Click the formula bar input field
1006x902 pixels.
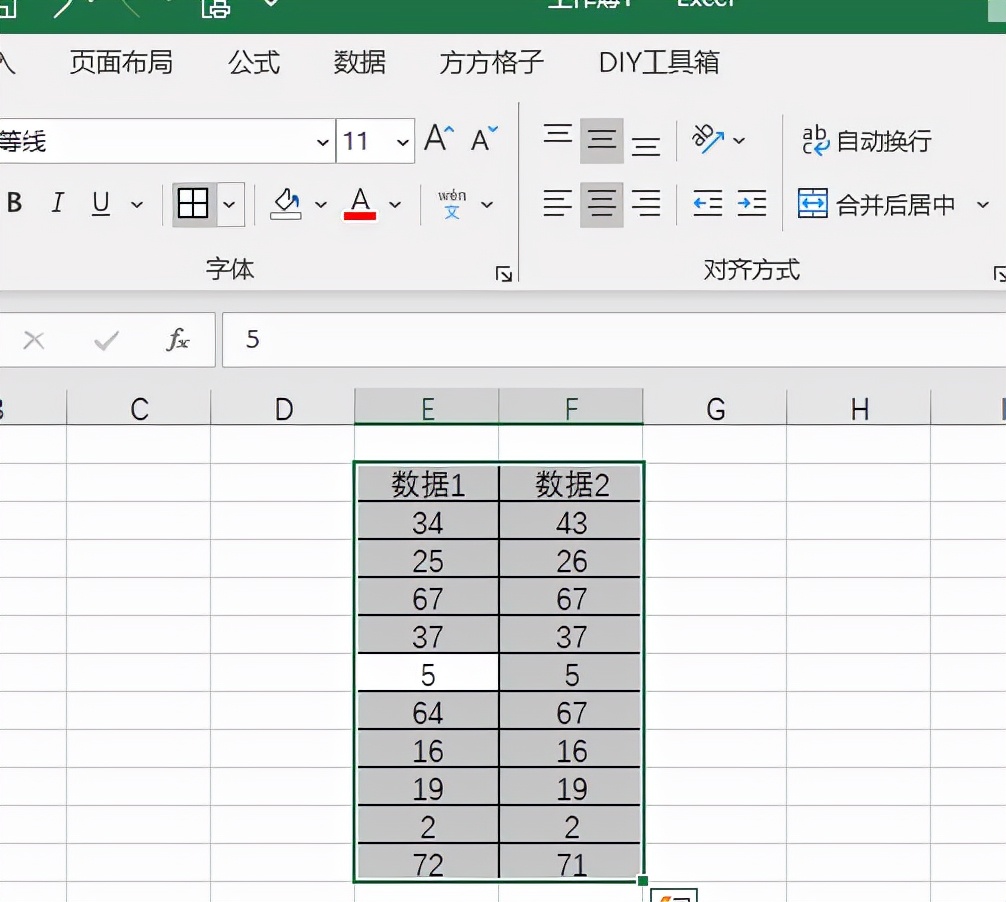pos(613,340)
